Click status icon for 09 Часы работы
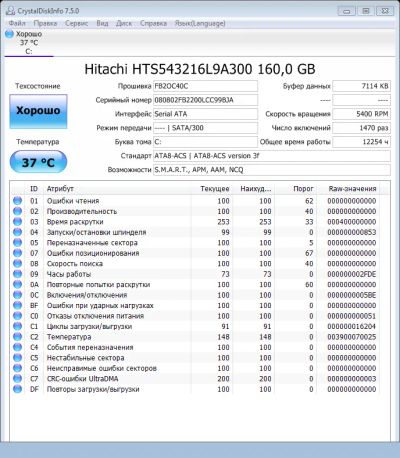The width and height of the screenshot is (400, 458). [17, 274]
